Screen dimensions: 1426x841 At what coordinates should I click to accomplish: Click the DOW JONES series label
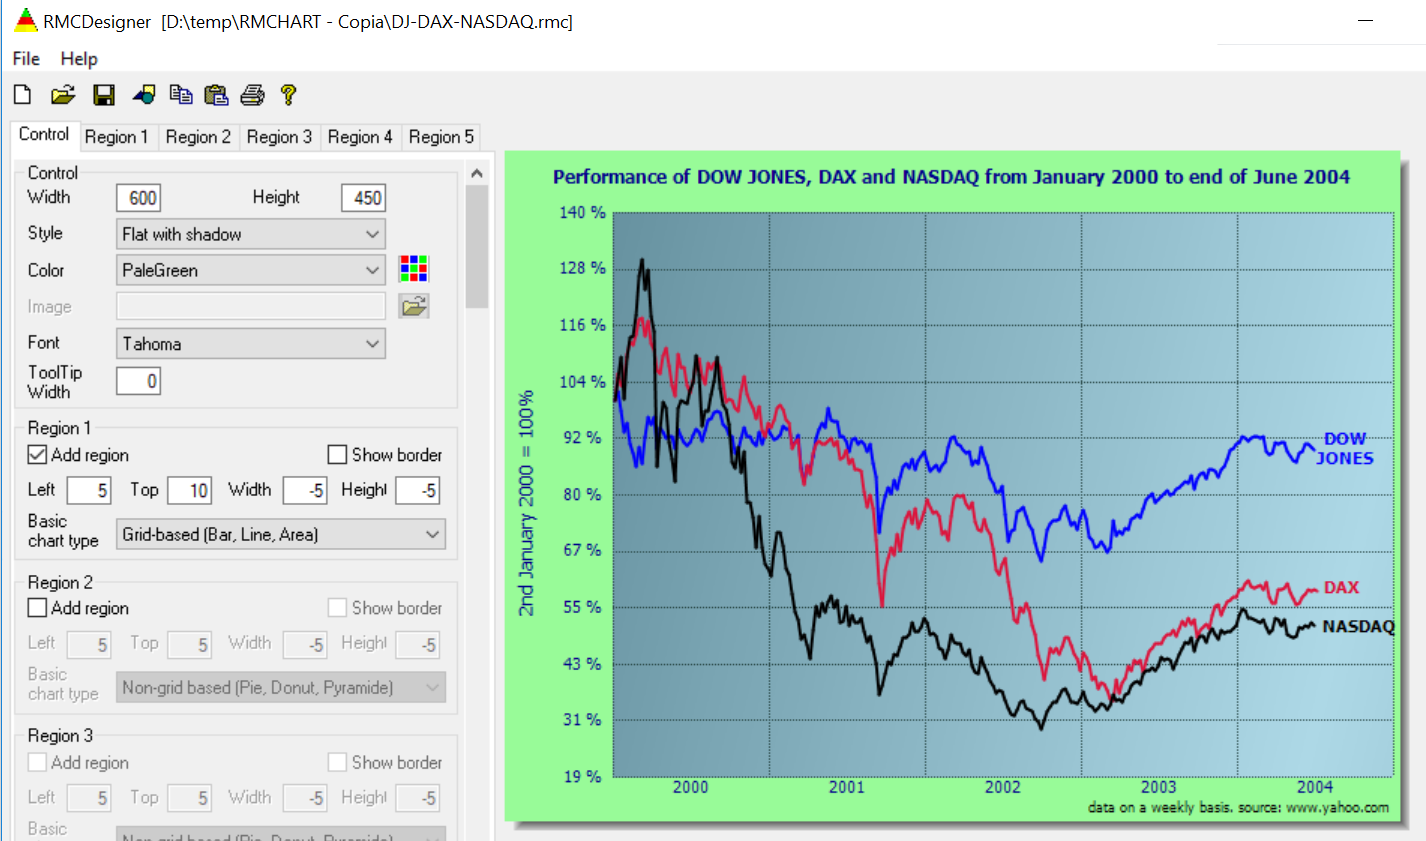pyautogui.click(x=1344, y=448)
